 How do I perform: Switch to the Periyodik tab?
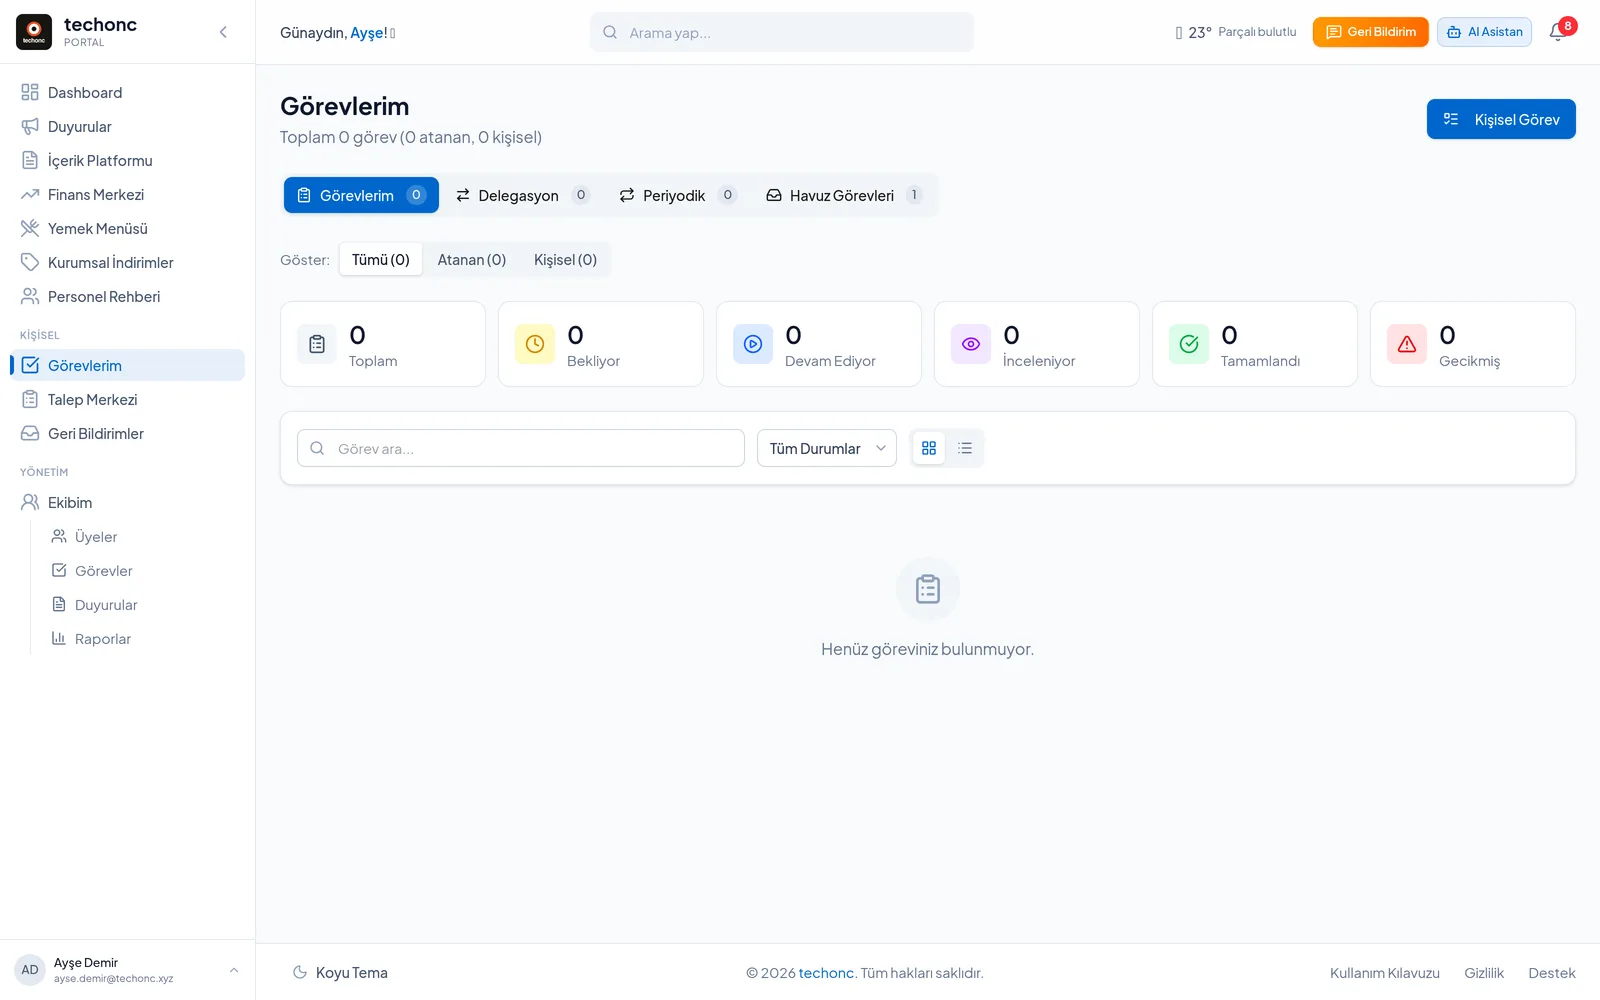(678, 195)
